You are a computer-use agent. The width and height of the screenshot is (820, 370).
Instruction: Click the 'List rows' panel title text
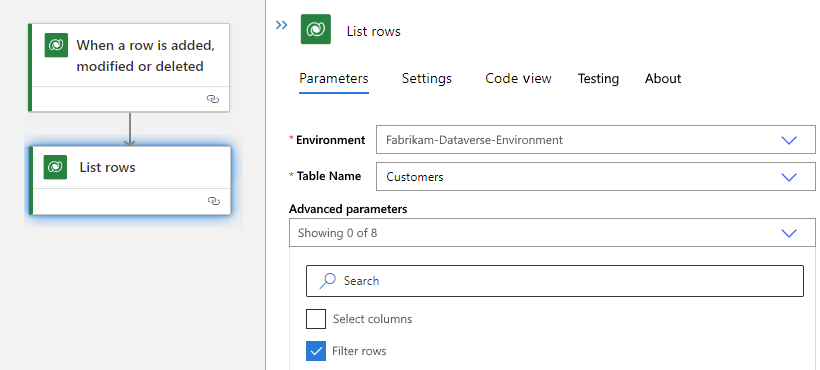[373, 31]
